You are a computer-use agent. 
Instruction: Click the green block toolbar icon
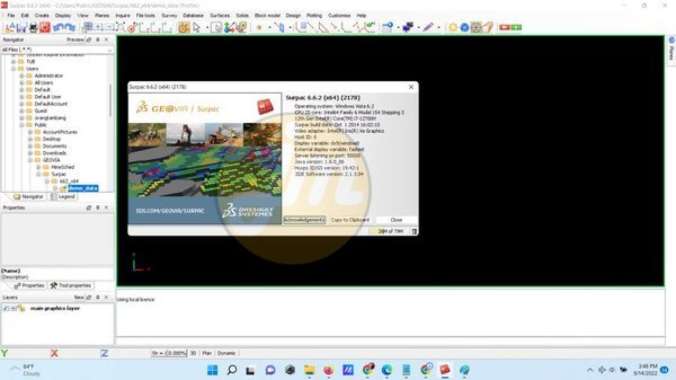pos(516,28)
